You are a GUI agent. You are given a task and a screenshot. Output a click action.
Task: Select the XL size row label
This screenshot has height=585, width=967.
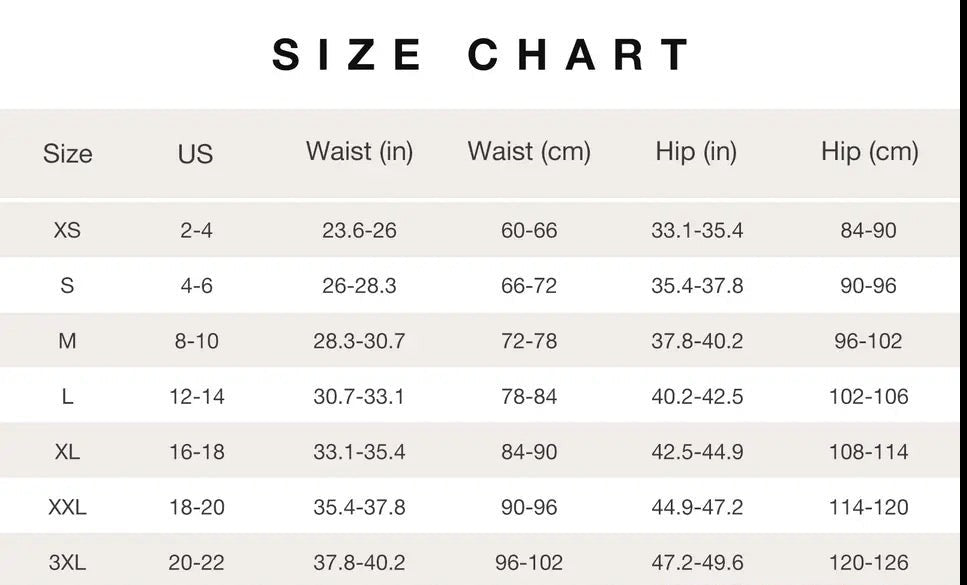click(67, 452)
